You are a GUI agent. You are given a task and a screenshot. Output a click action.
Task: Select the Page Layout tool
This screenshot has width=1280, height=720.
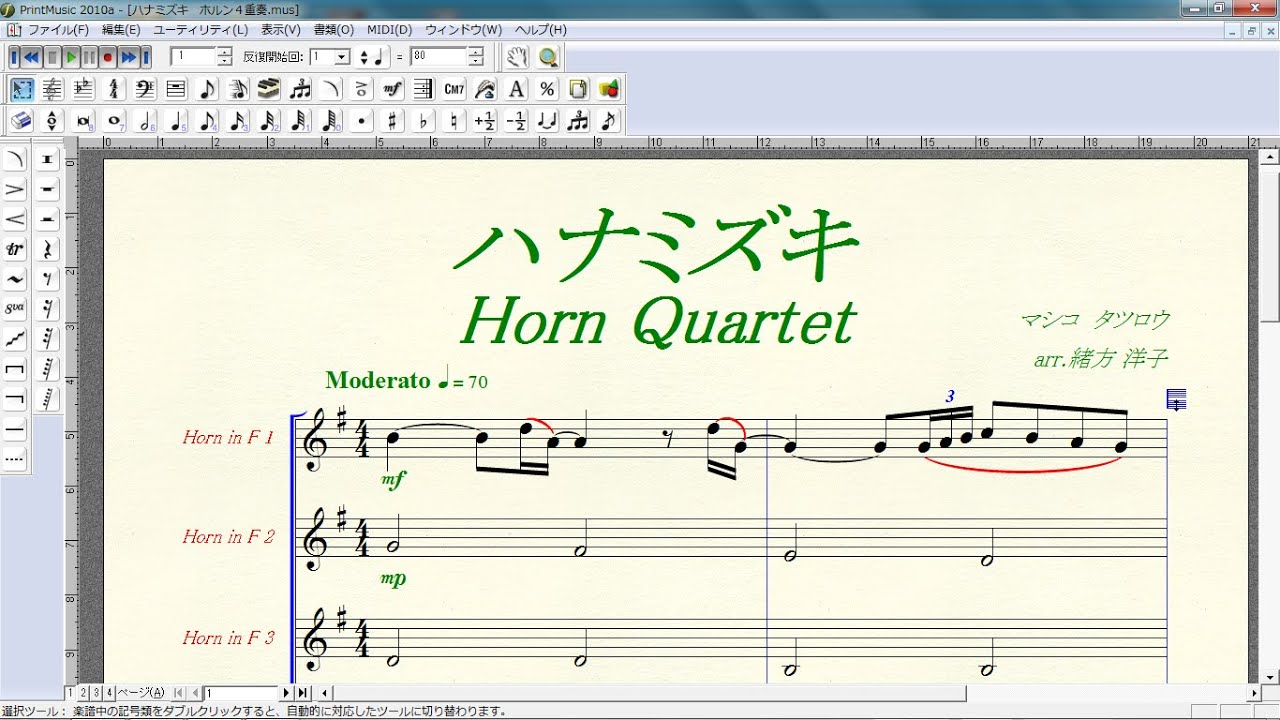coord(578,89)
